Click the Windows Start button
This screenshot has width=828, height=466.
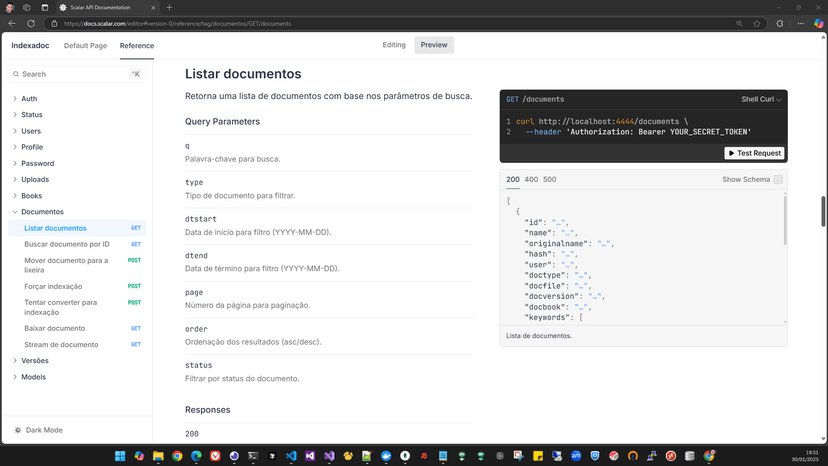(120, 456)
